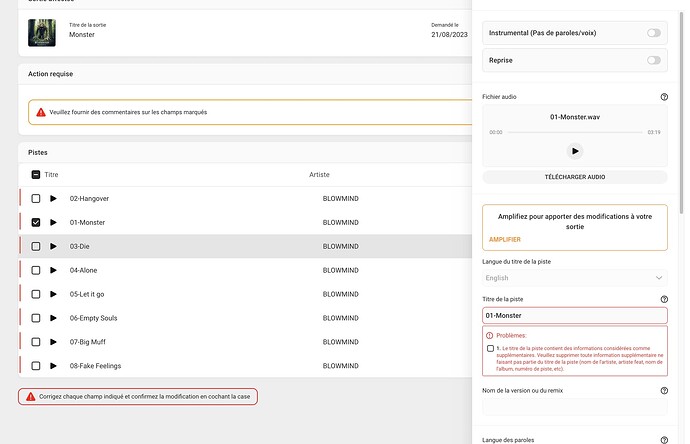This screenshot has width=690, height=444.
Task: Click the Monster album cover thumbnail
Action: click(42, 33)
